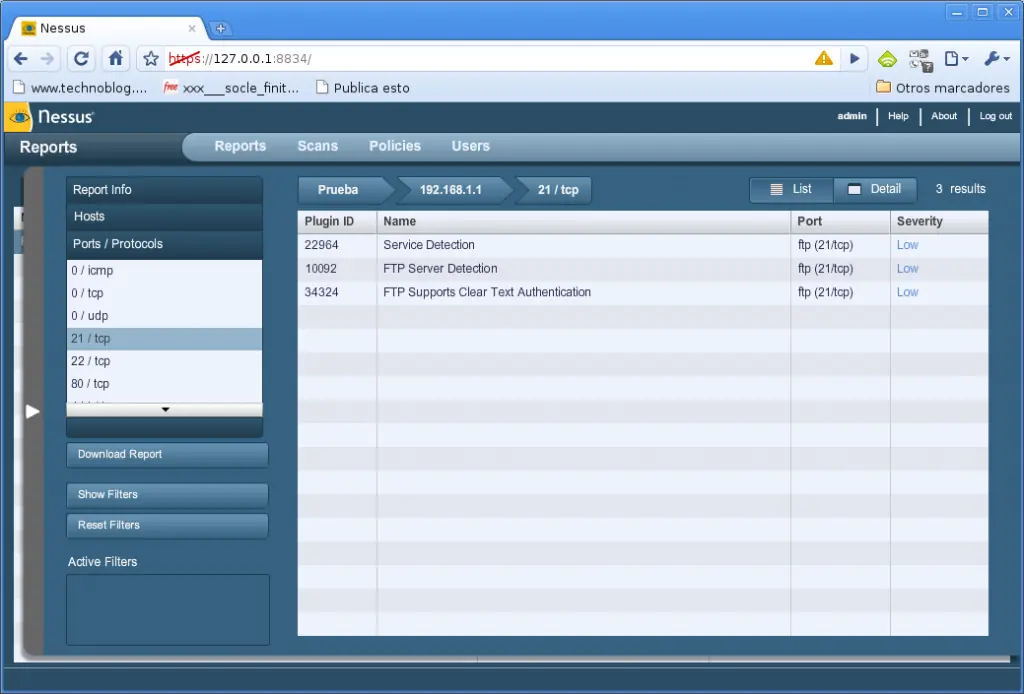Image resolution: width=1024 pixels, height=694 pixels.
Task: Open the Otros marcadores bookmarks folder
Action: point(943,87)
